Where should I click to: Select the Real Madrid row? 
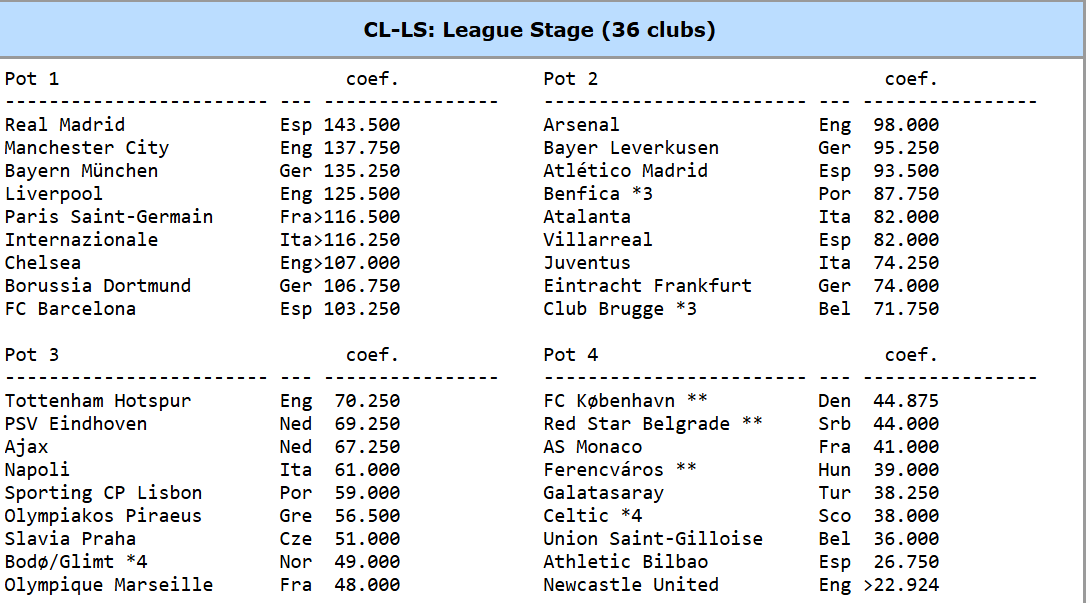pos(202,124)
